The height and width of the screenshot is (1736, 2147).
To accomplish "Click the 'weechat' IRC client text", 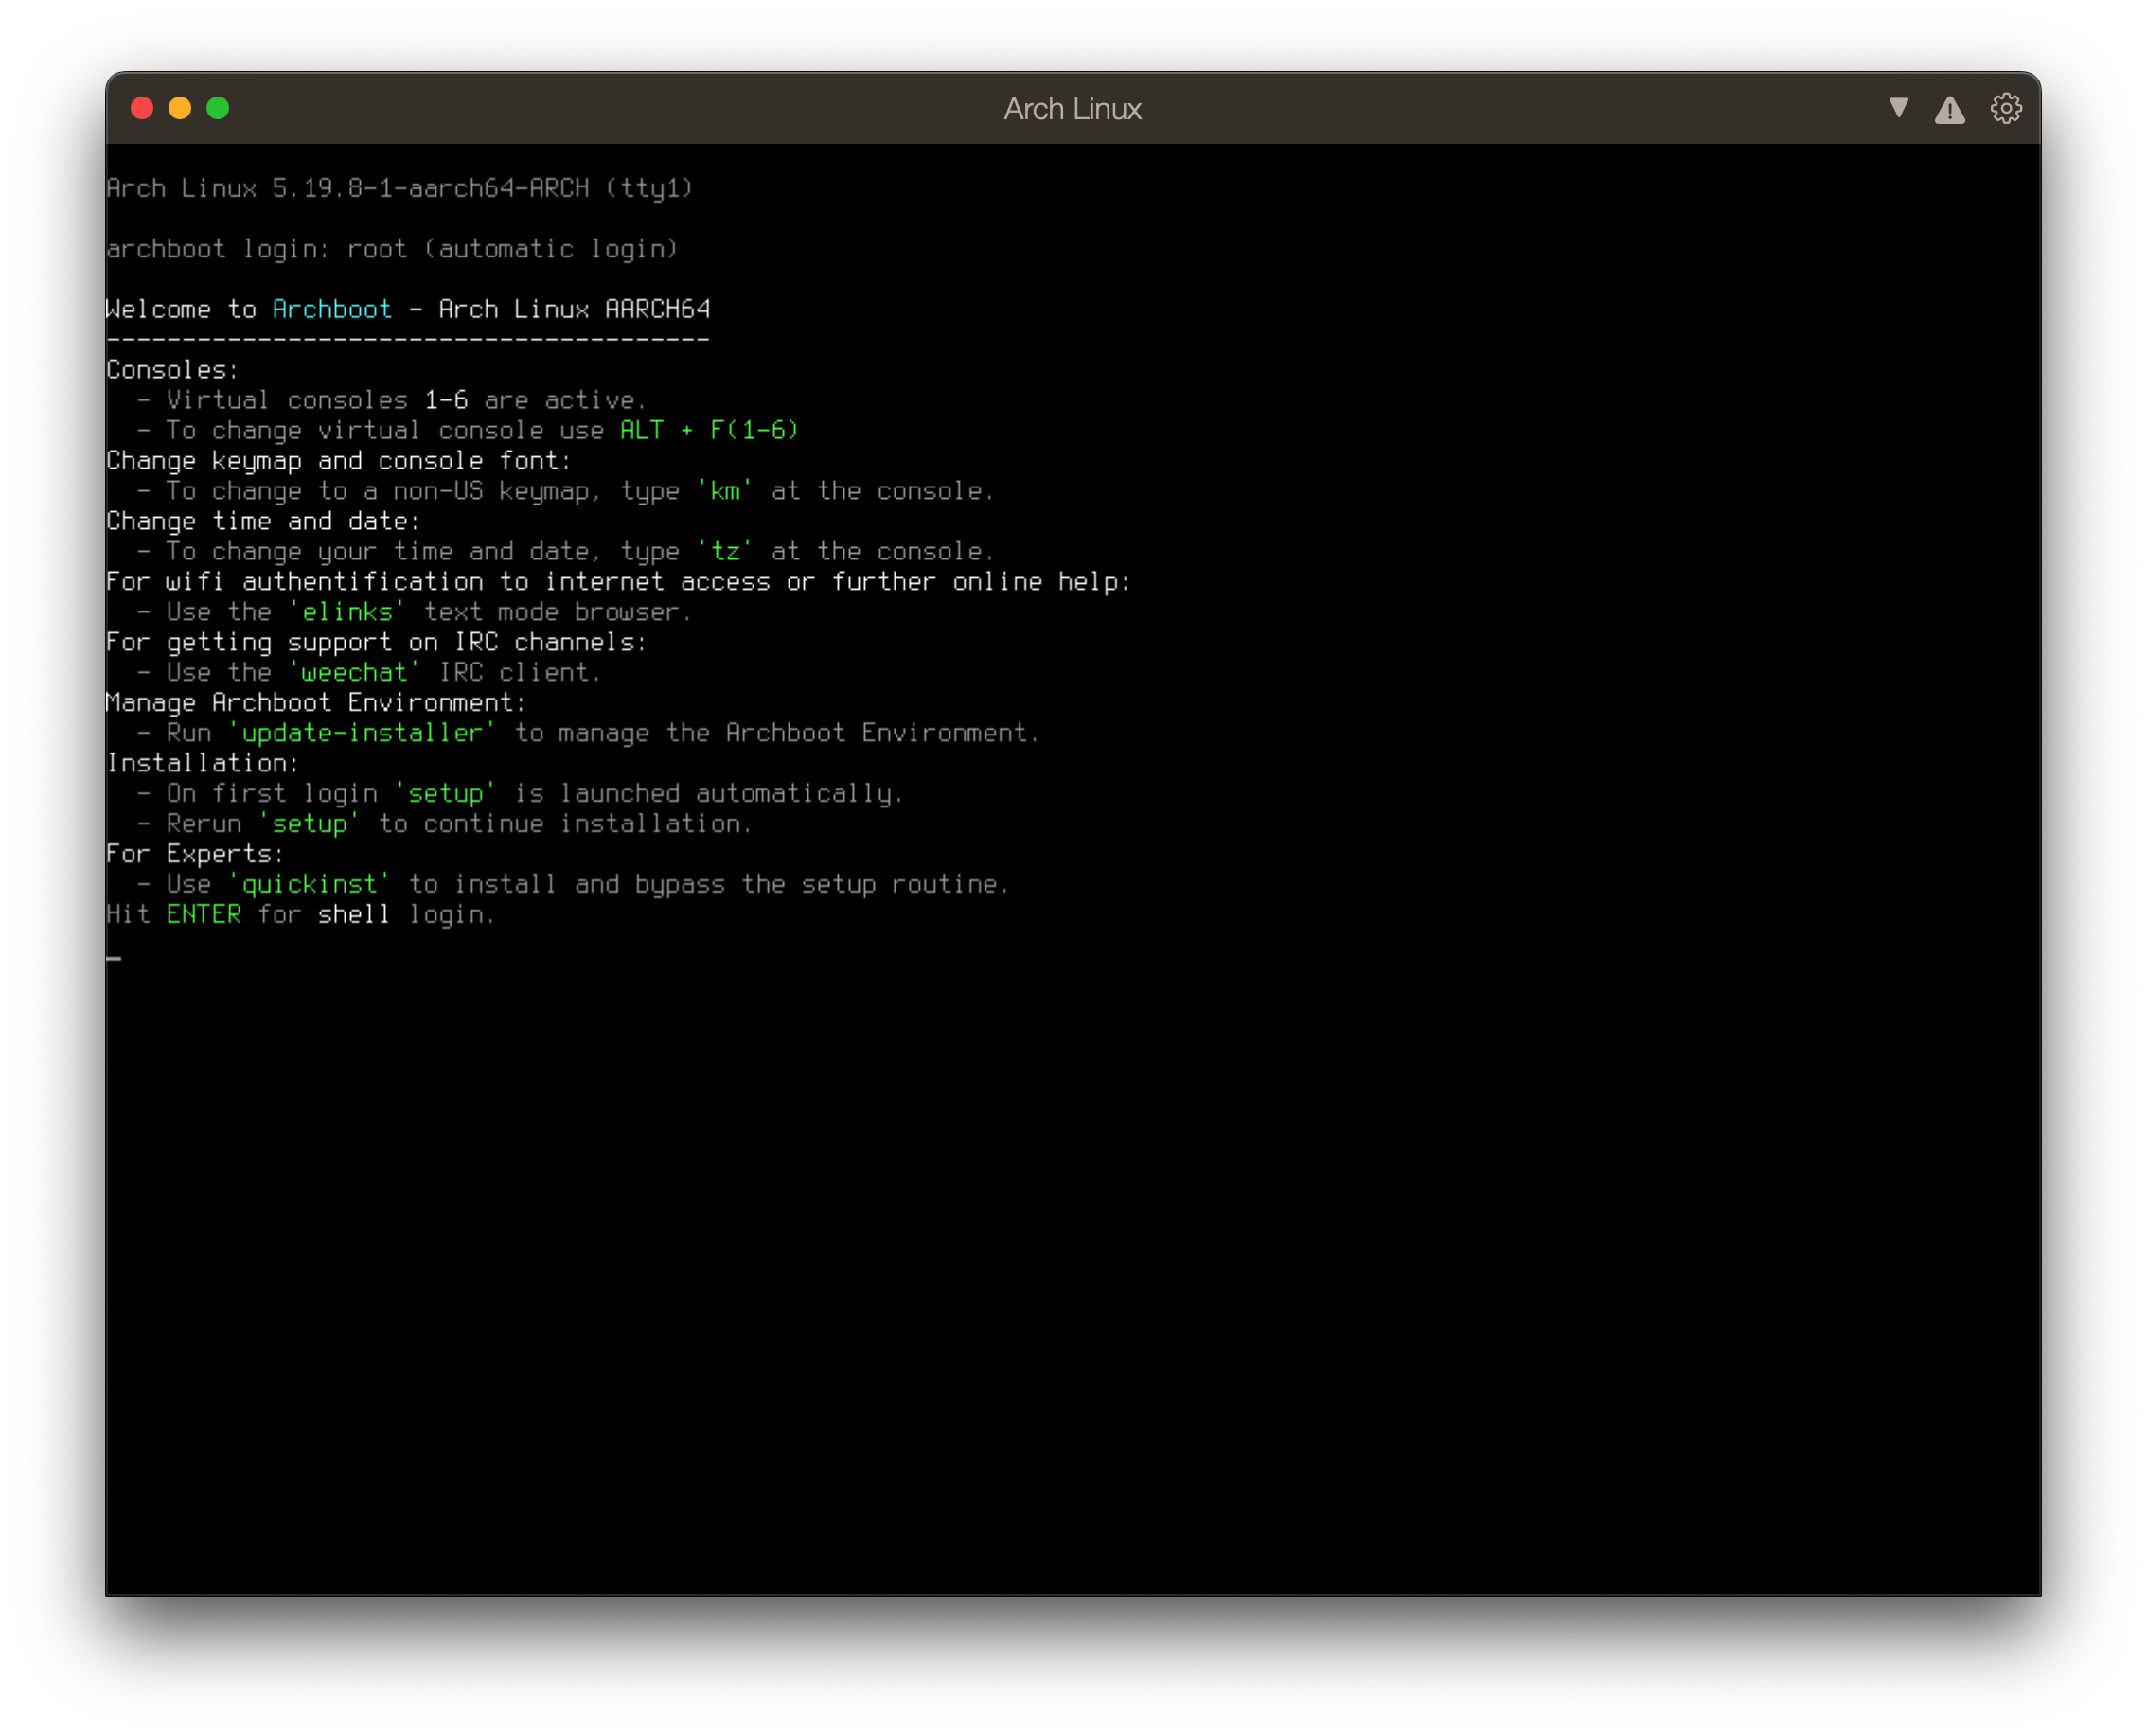I will [354, 672].
